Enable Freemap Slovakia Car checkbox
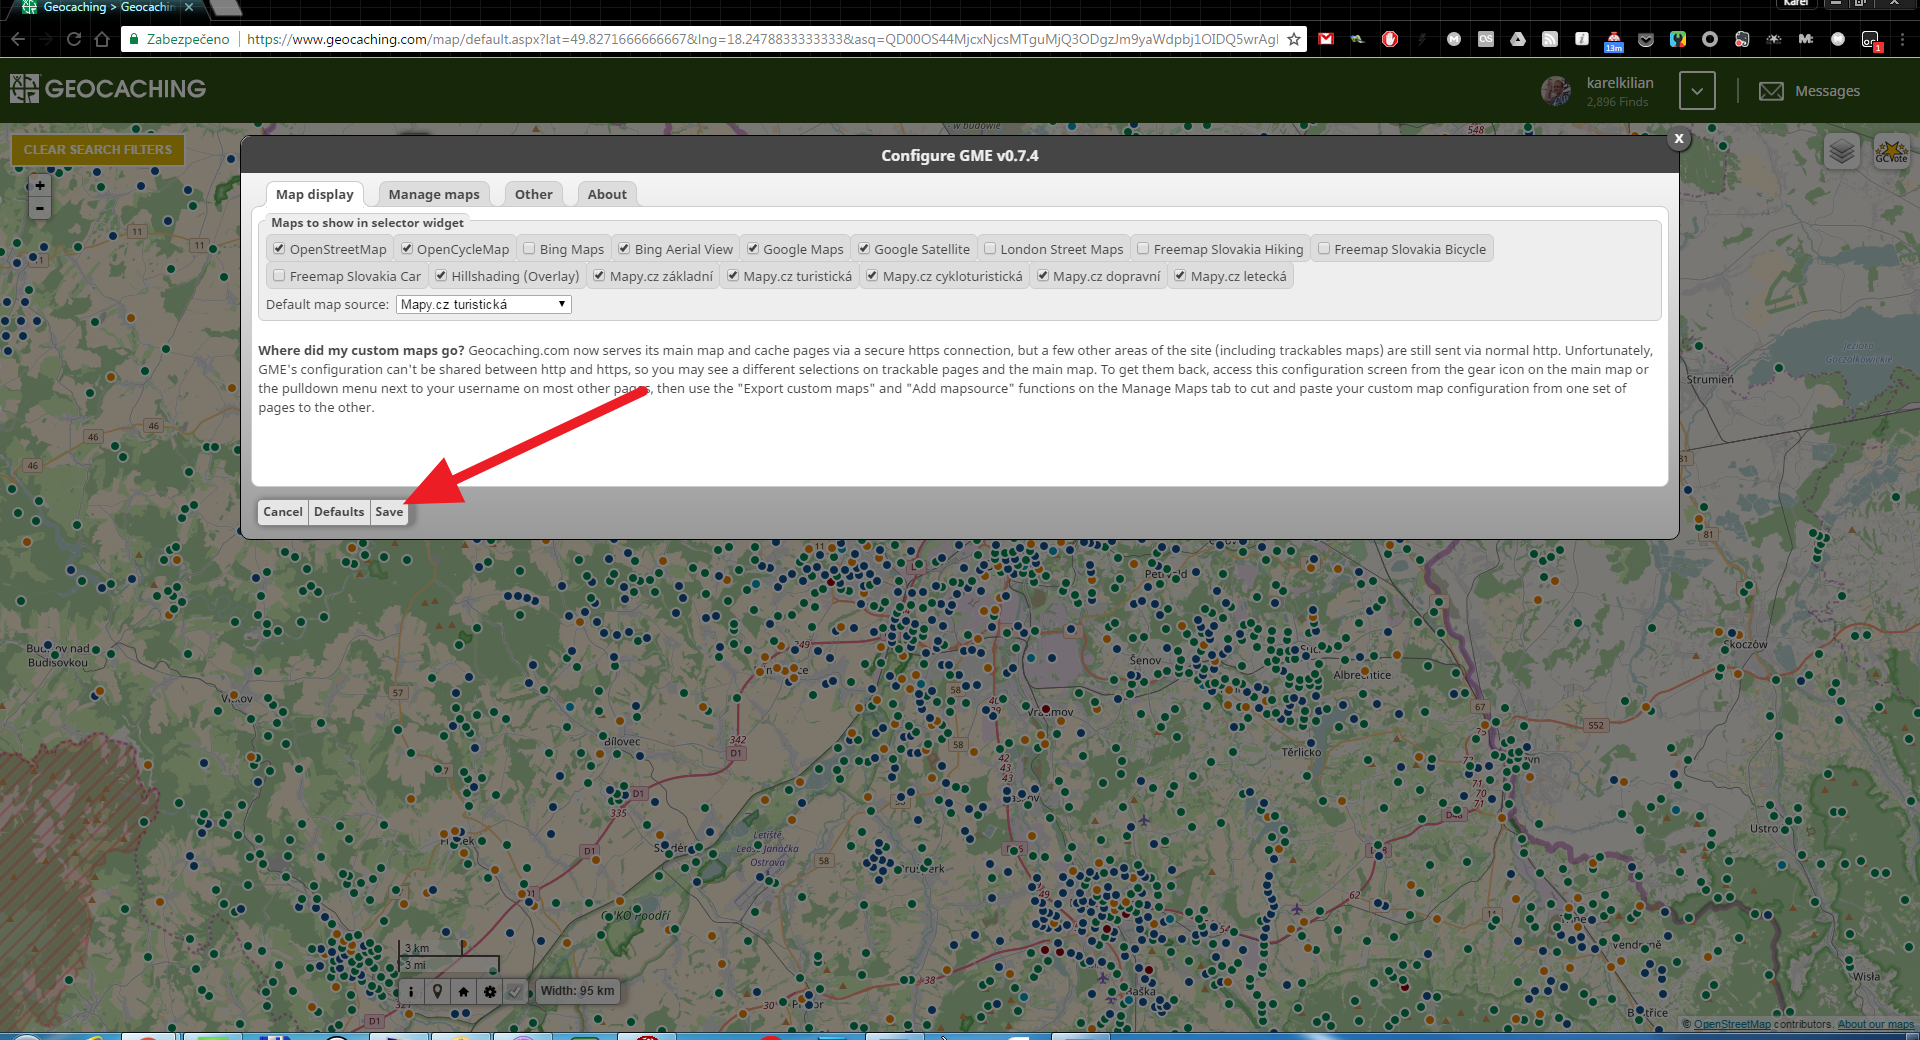 (280, 276)
